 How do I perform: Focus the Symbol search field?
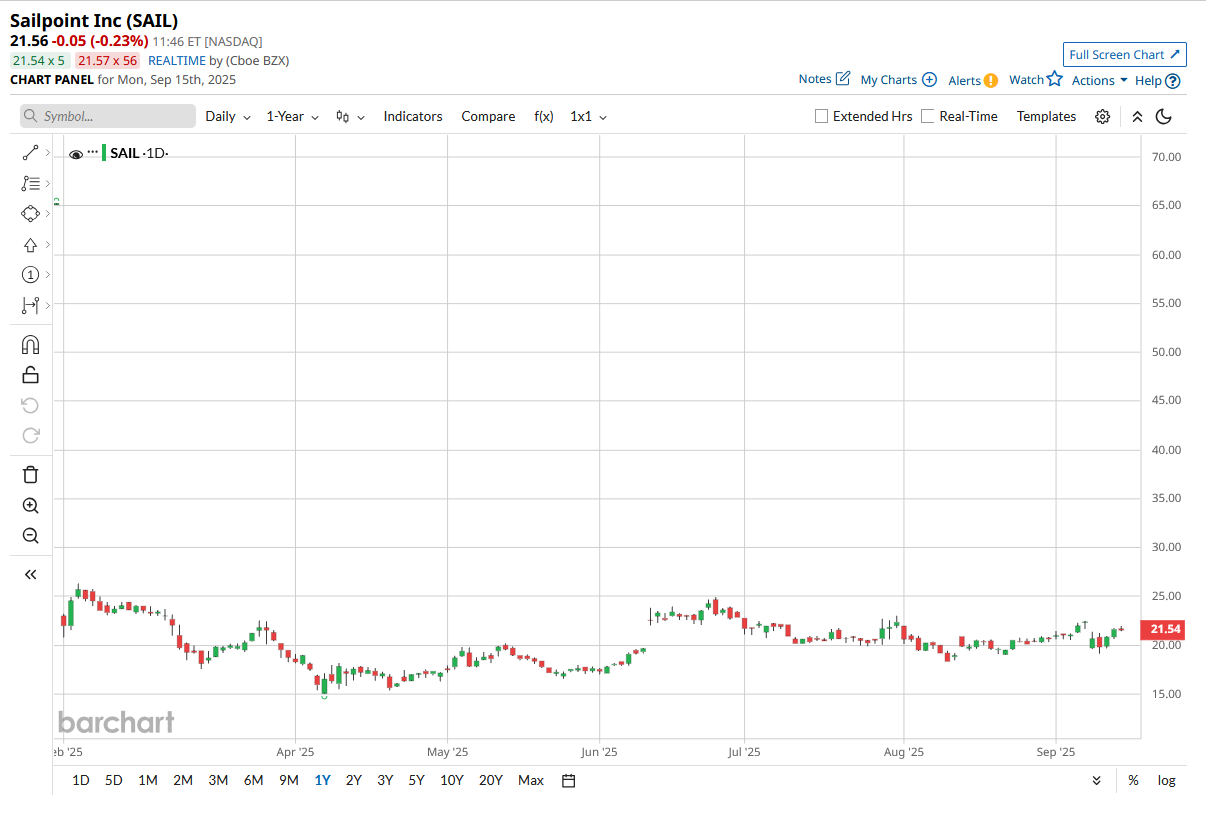coord(108,116)
